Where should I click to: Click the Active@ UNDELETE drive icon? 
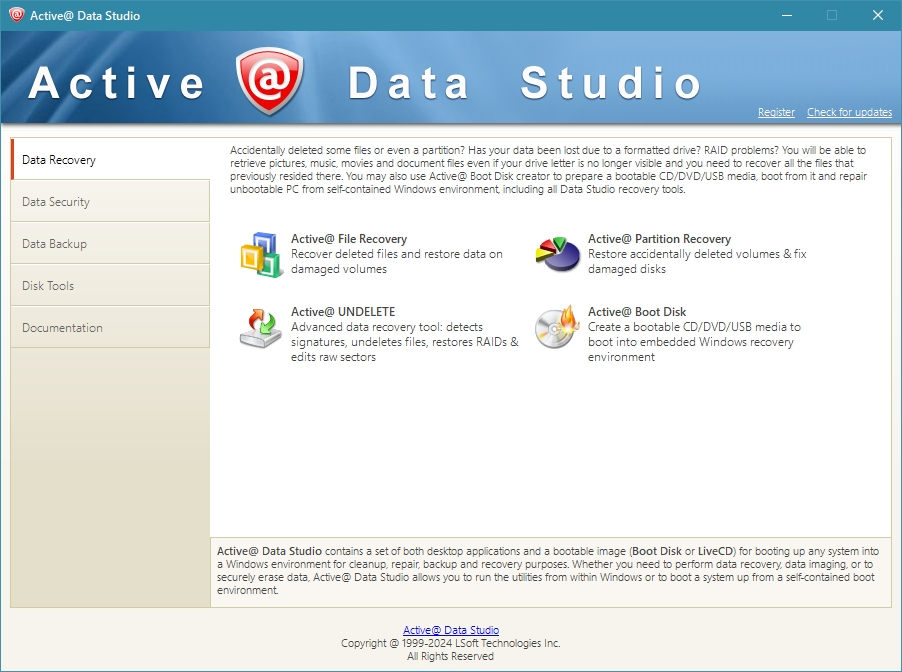click(261, 327)
